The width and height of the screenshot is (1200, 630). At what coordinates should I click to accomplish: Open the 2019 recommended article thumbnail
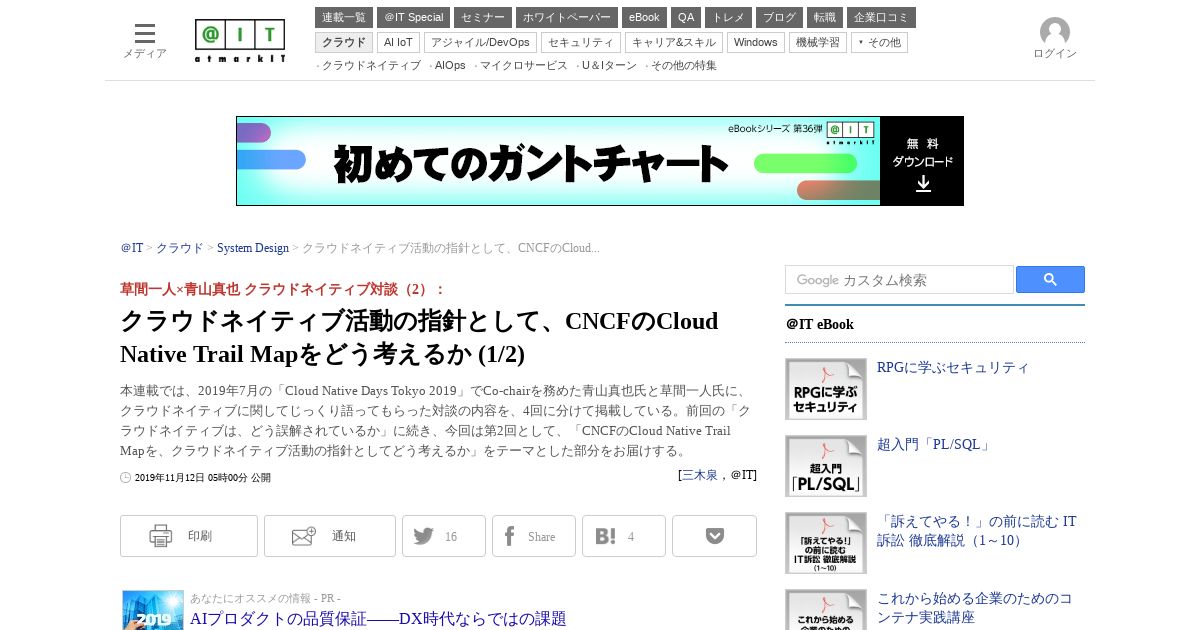point(153,610)
